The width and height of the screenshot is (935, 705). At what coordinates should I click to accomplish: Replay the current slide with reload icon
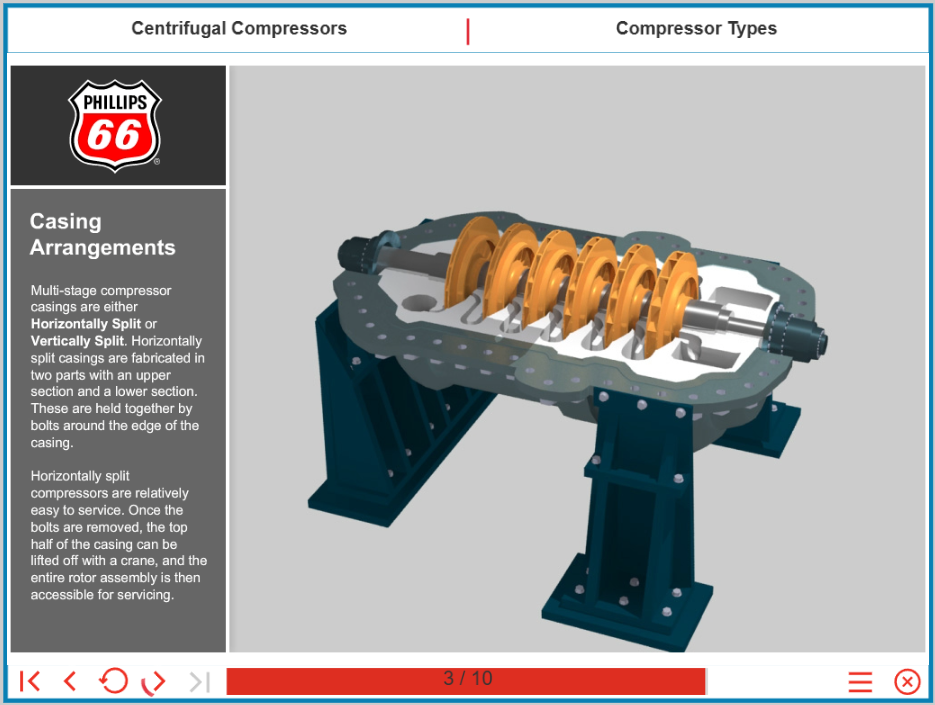click(x=113, y=681)
